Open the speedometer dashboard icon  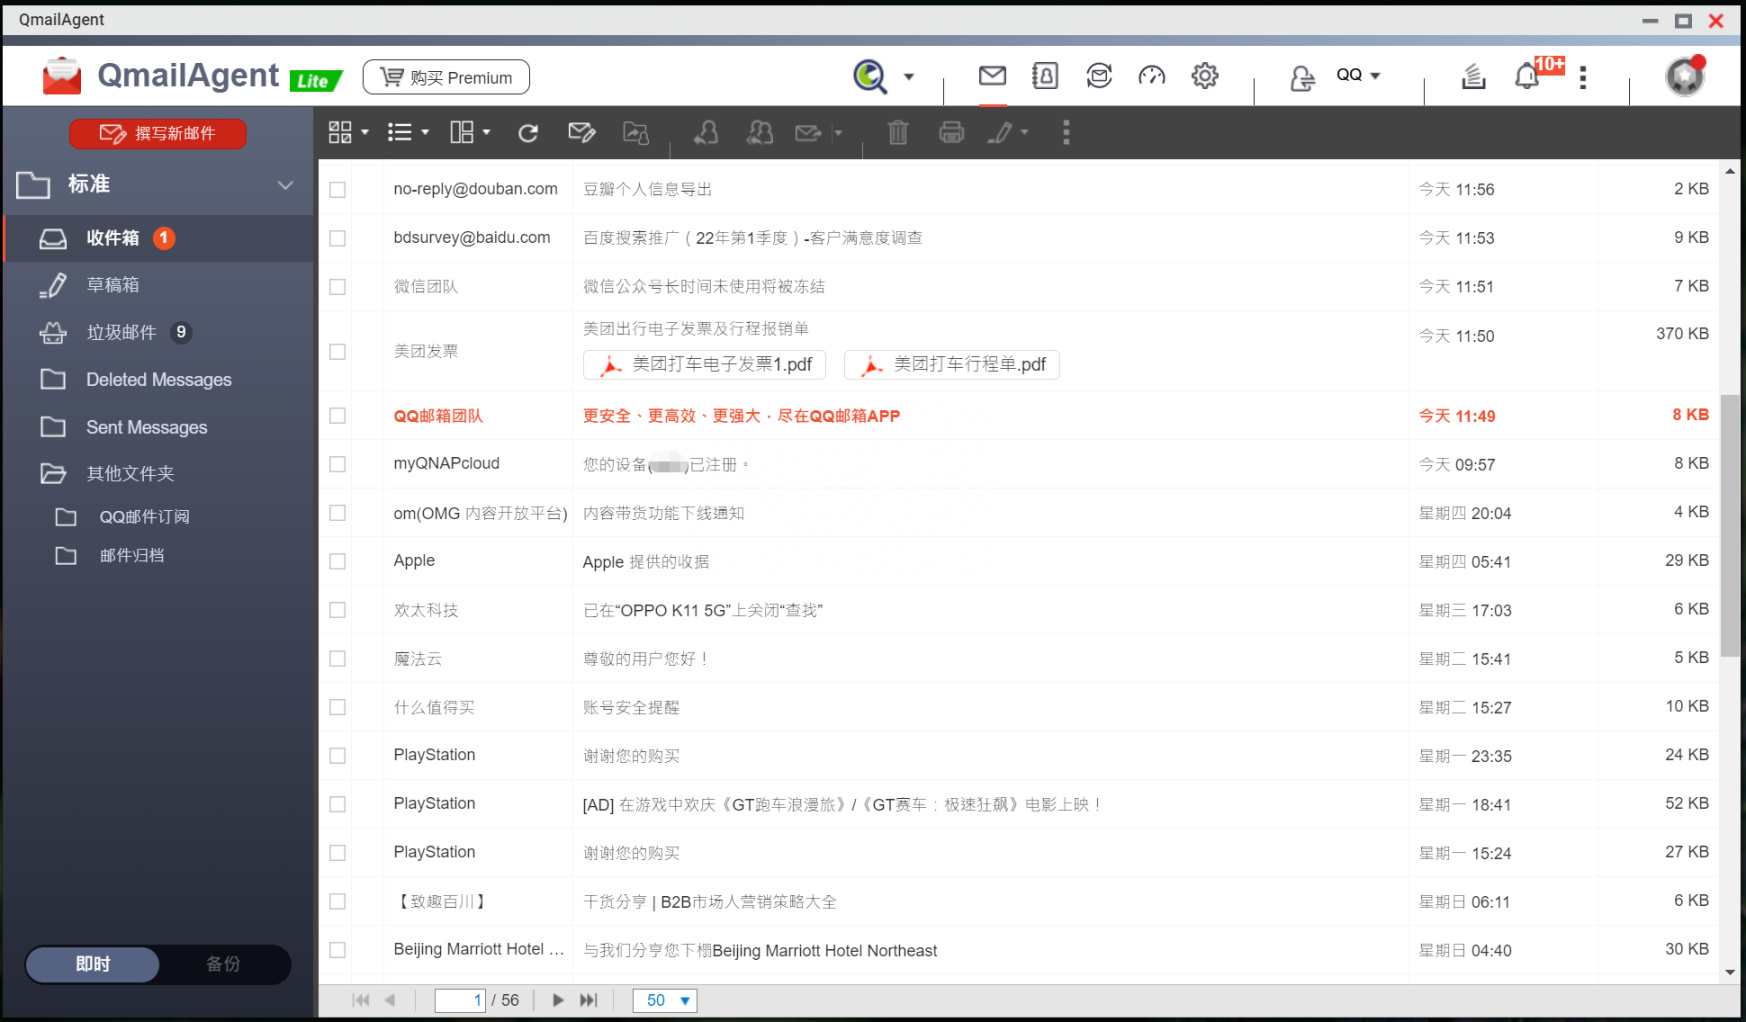[x=1152, y=75]
